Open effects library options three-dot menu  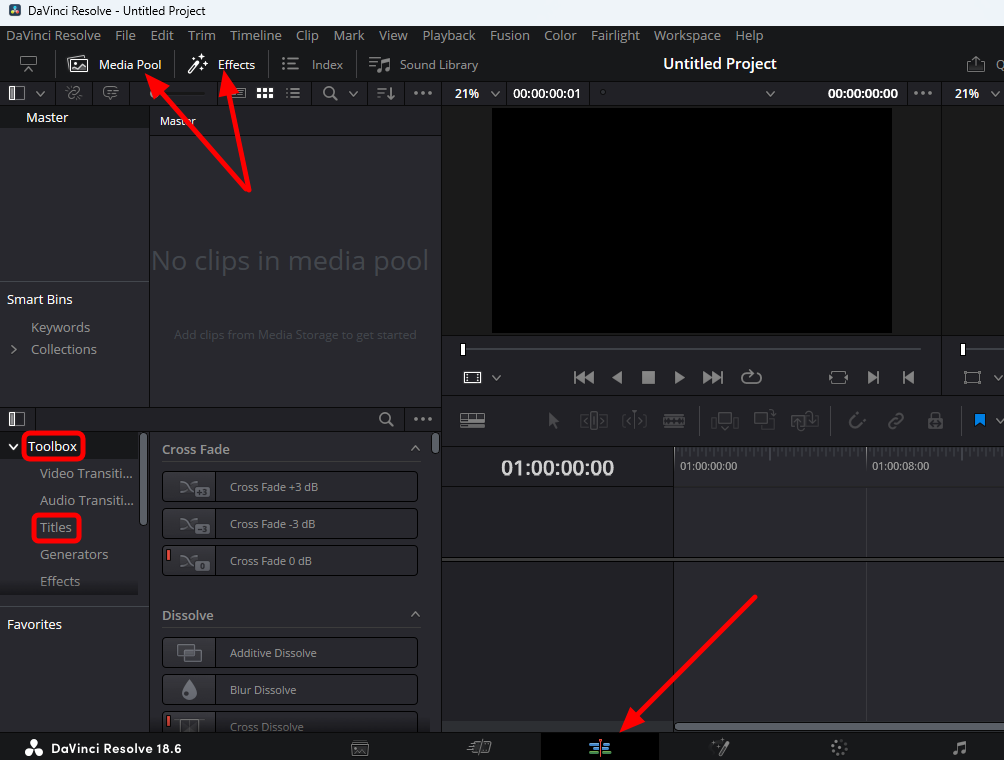pos(423,419)
